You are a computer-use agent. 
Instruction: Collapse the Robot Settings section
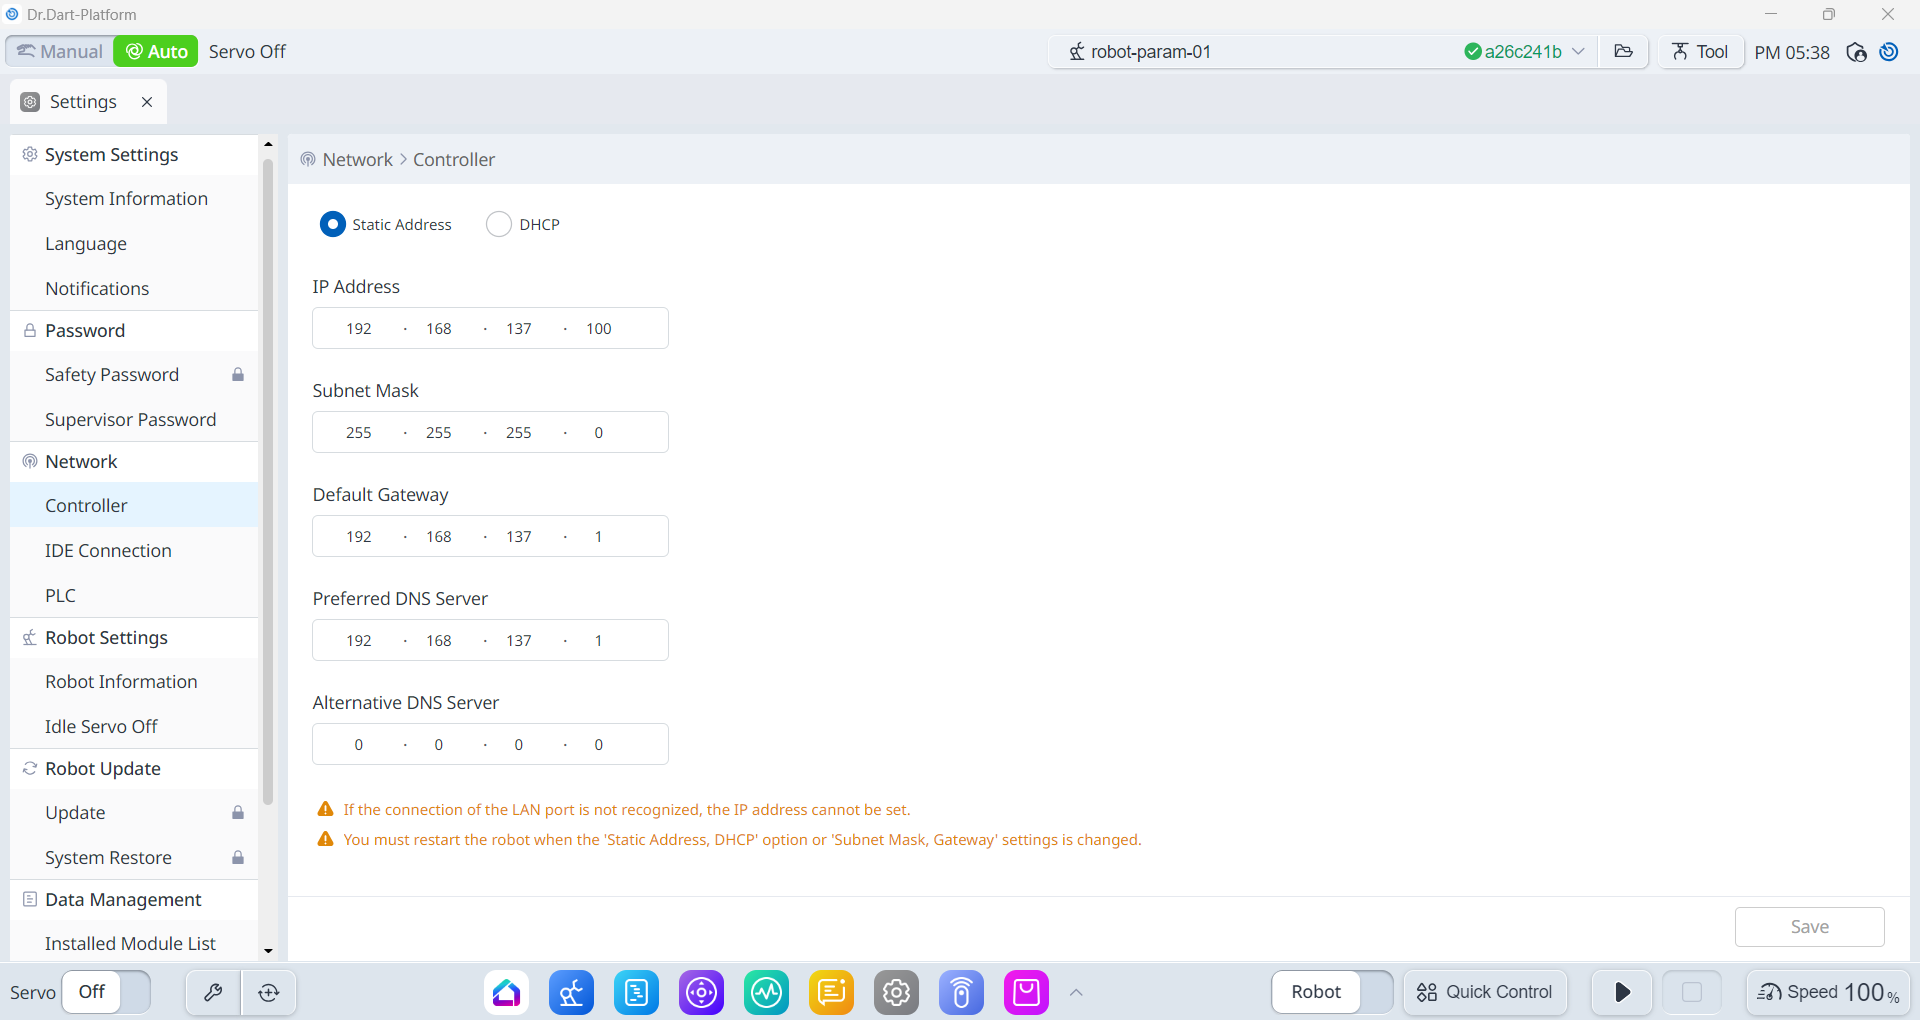coord(134,638)
